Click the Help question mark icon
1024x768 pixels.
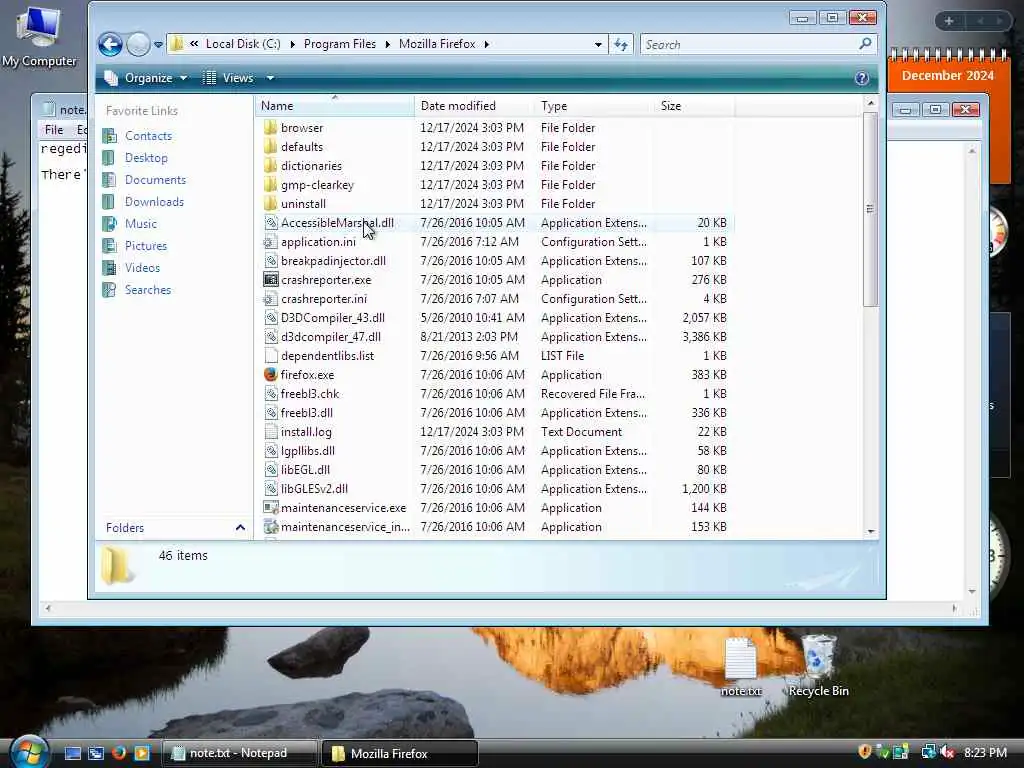click(x=862, y=78)
